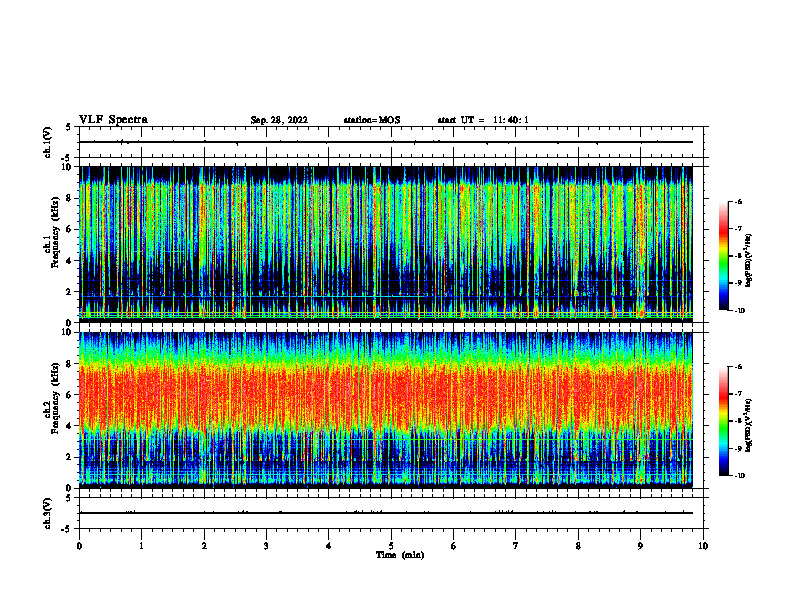Image resolution: width=792 pixels, height=612 pixels.
Task: Click the "-5" tick on ch.3(V) axis
Action: (66, 529)
